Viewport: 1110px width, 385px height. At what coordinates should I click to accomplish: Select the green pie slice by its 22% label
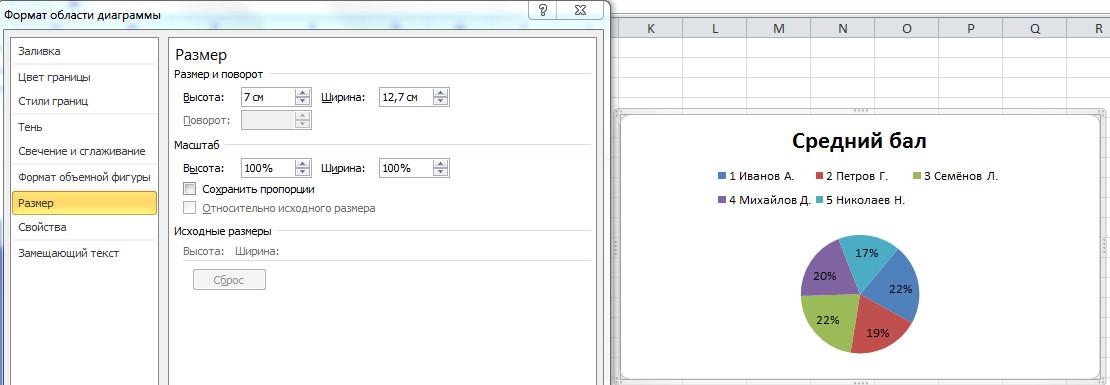[828, 320]
